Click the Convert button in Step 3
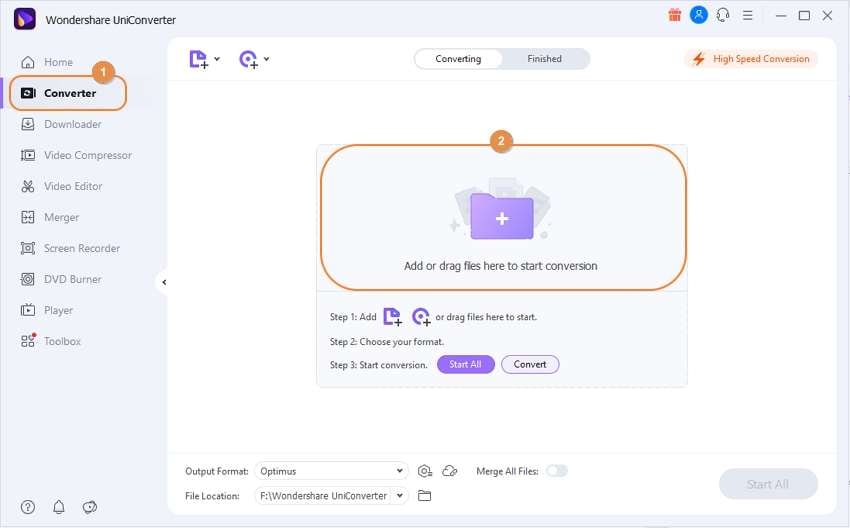Viewport: 850px width, 528px height. 530,364
